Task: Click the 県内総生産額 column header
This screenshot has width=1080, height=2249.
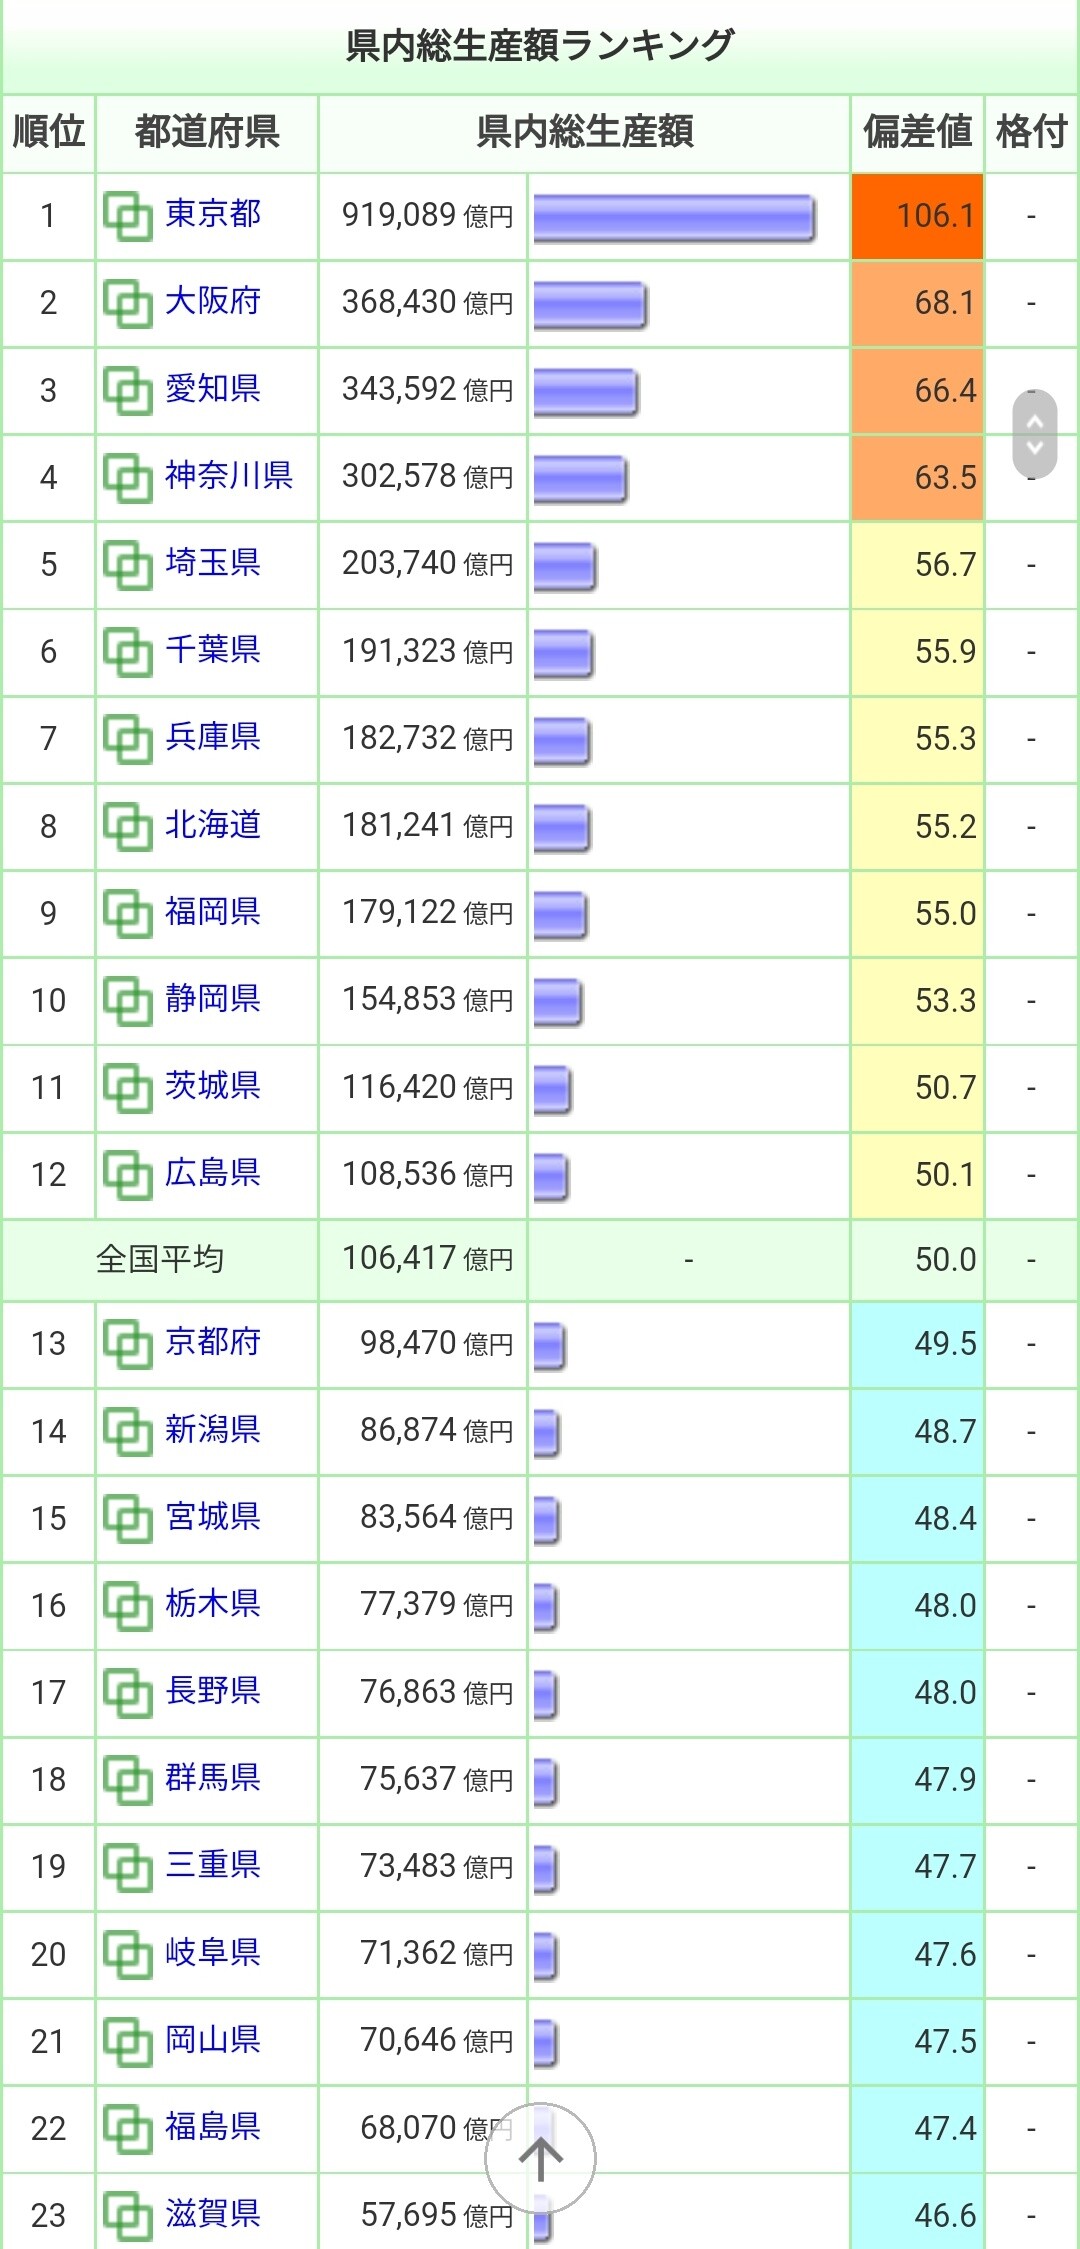Action: [584, 132]
